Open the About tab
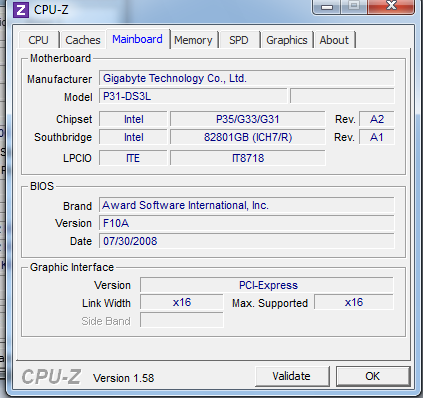The width and height of the screenshot is (423, 398). (334, 40)
